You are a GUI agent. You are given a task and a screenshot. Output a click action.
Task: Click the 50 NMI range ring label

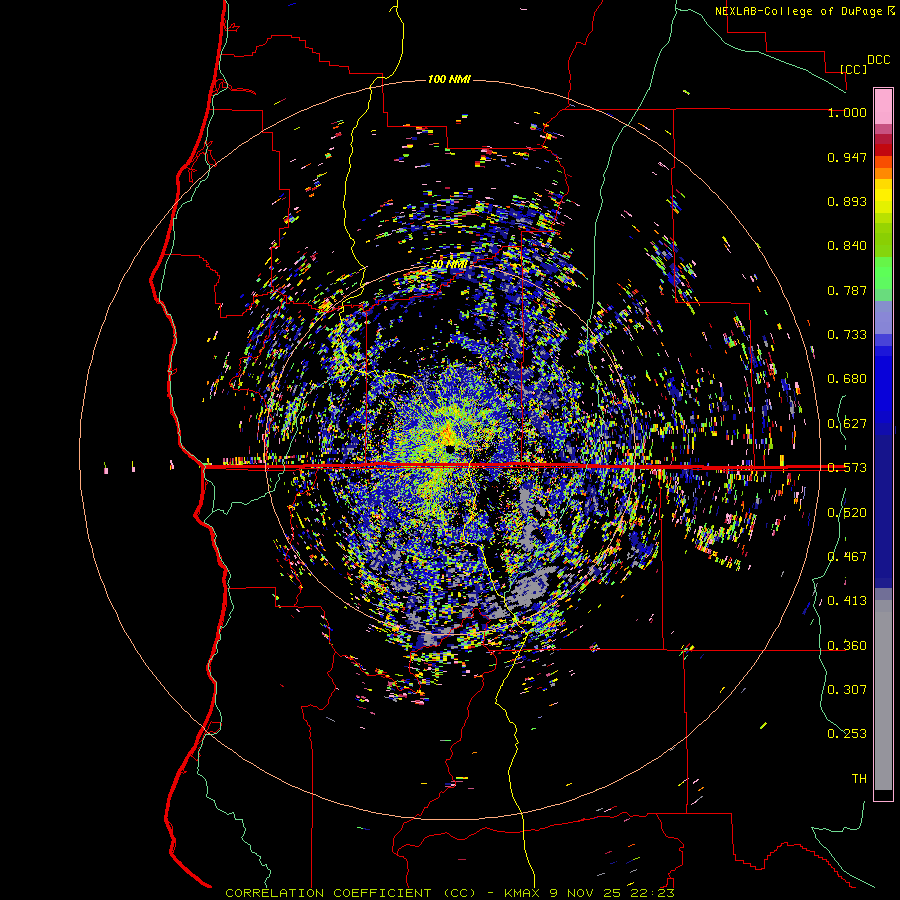pos(449,265)
